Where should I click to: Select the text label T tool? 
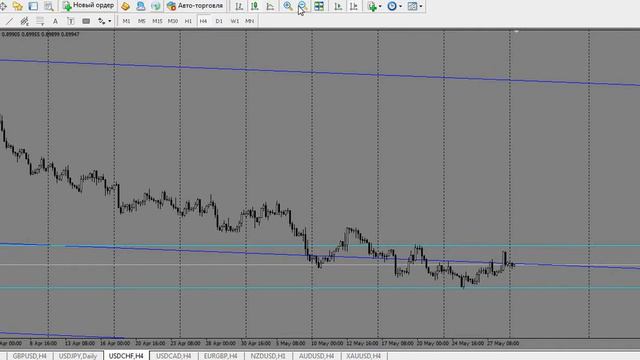click(70, 21)
